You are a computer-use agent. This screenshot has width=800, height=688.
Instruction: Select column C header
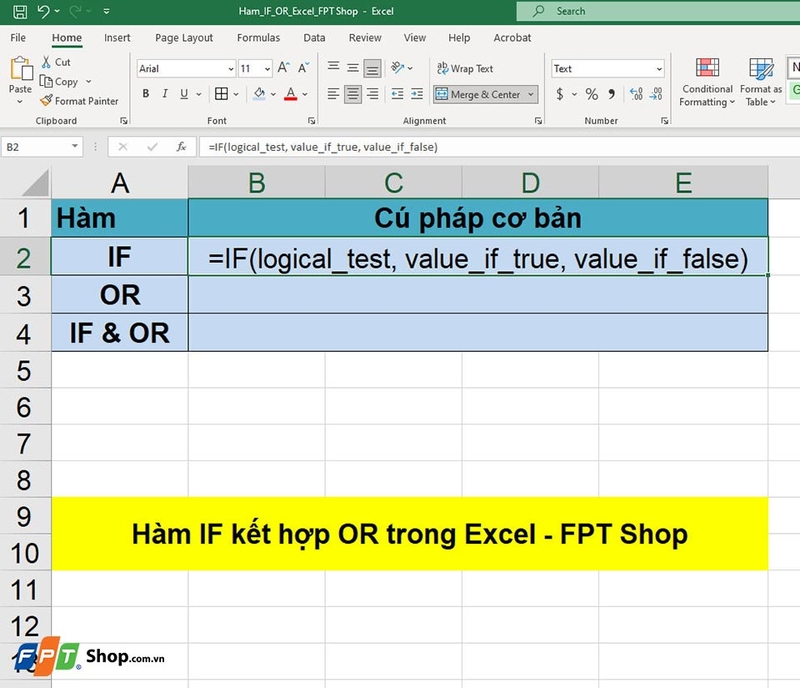393,183
